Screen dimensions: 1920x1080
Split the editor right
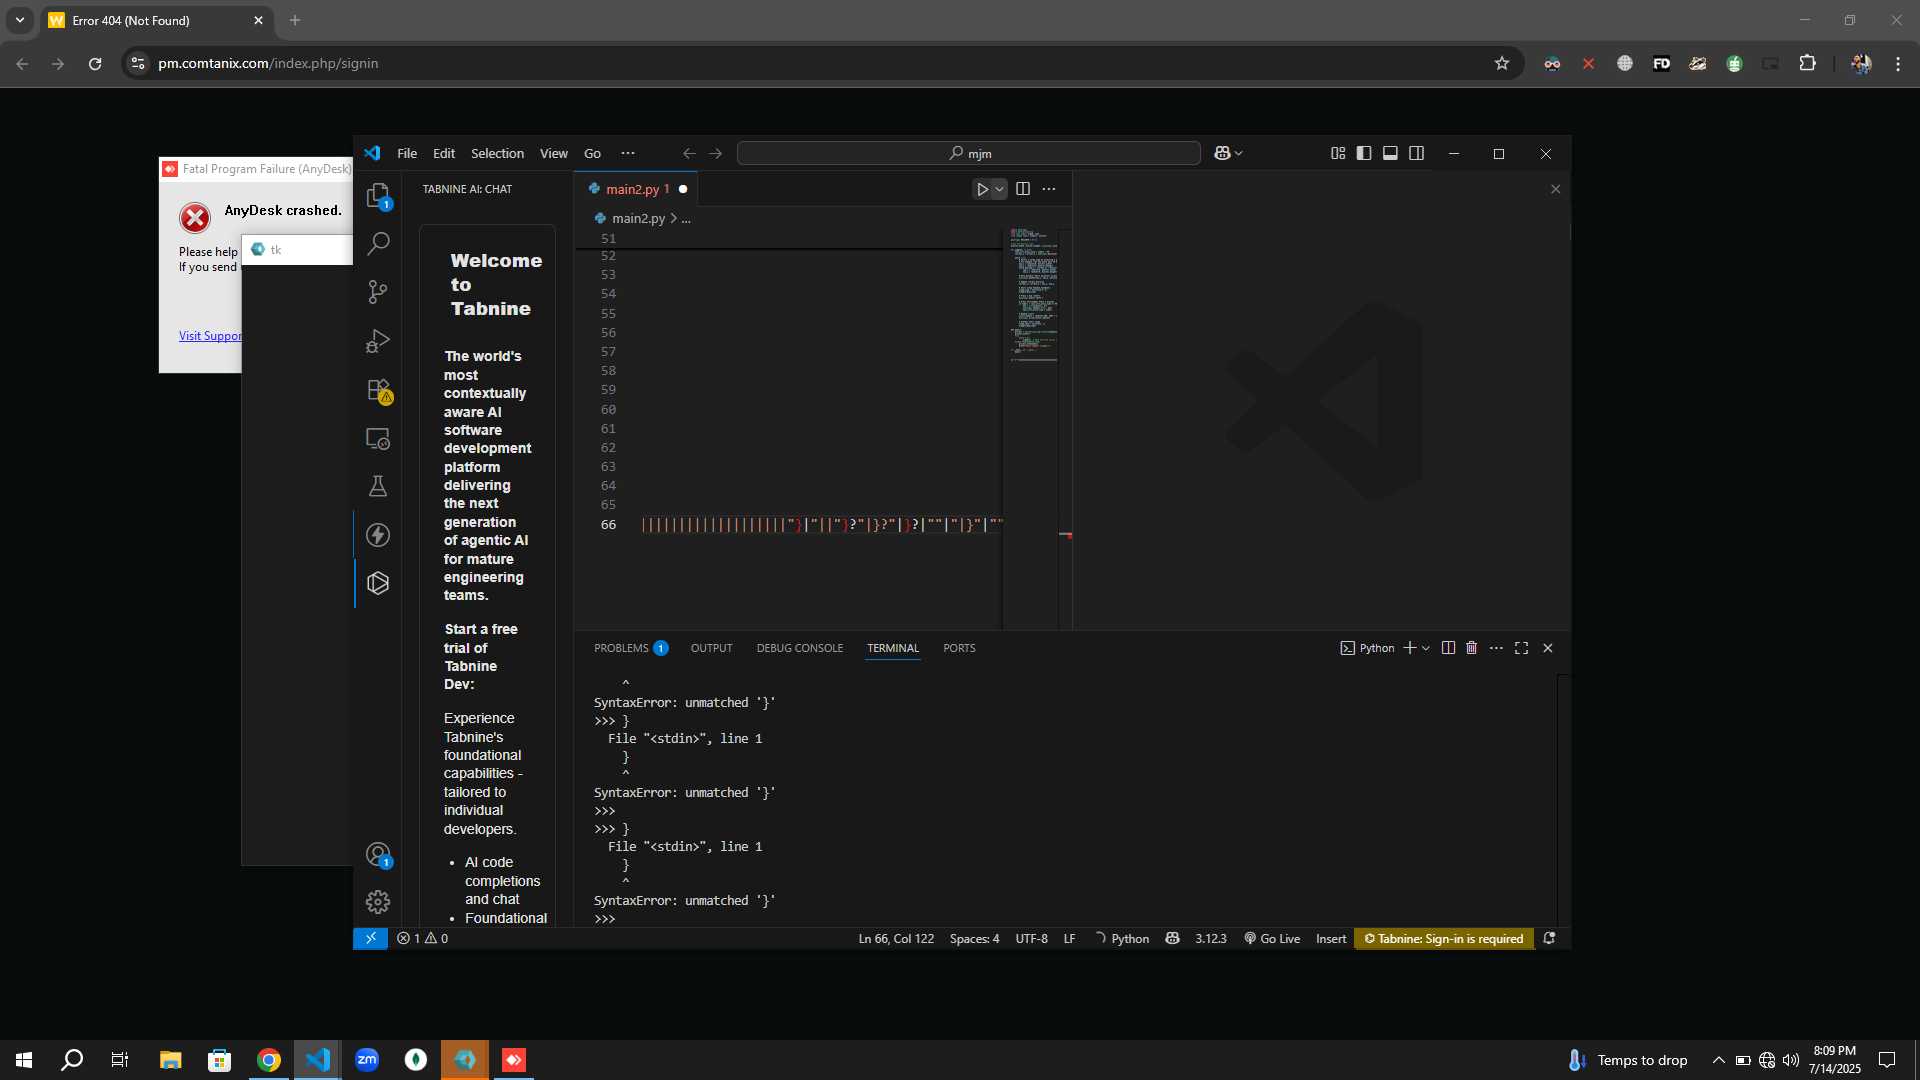[1023, 189]
